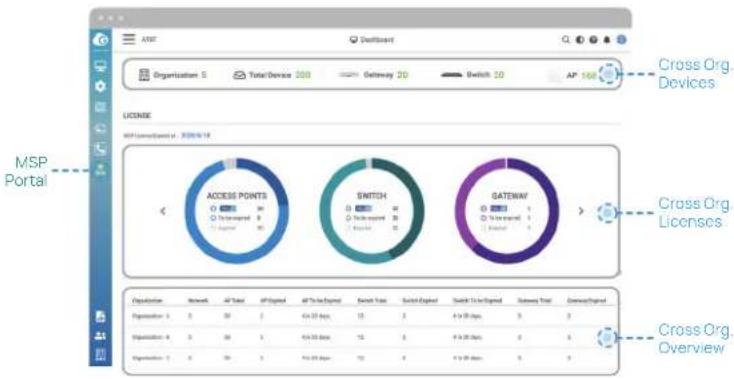Sort by the Switch Total column header
This screenshot has height=379, width=734.
pos(372,300)
